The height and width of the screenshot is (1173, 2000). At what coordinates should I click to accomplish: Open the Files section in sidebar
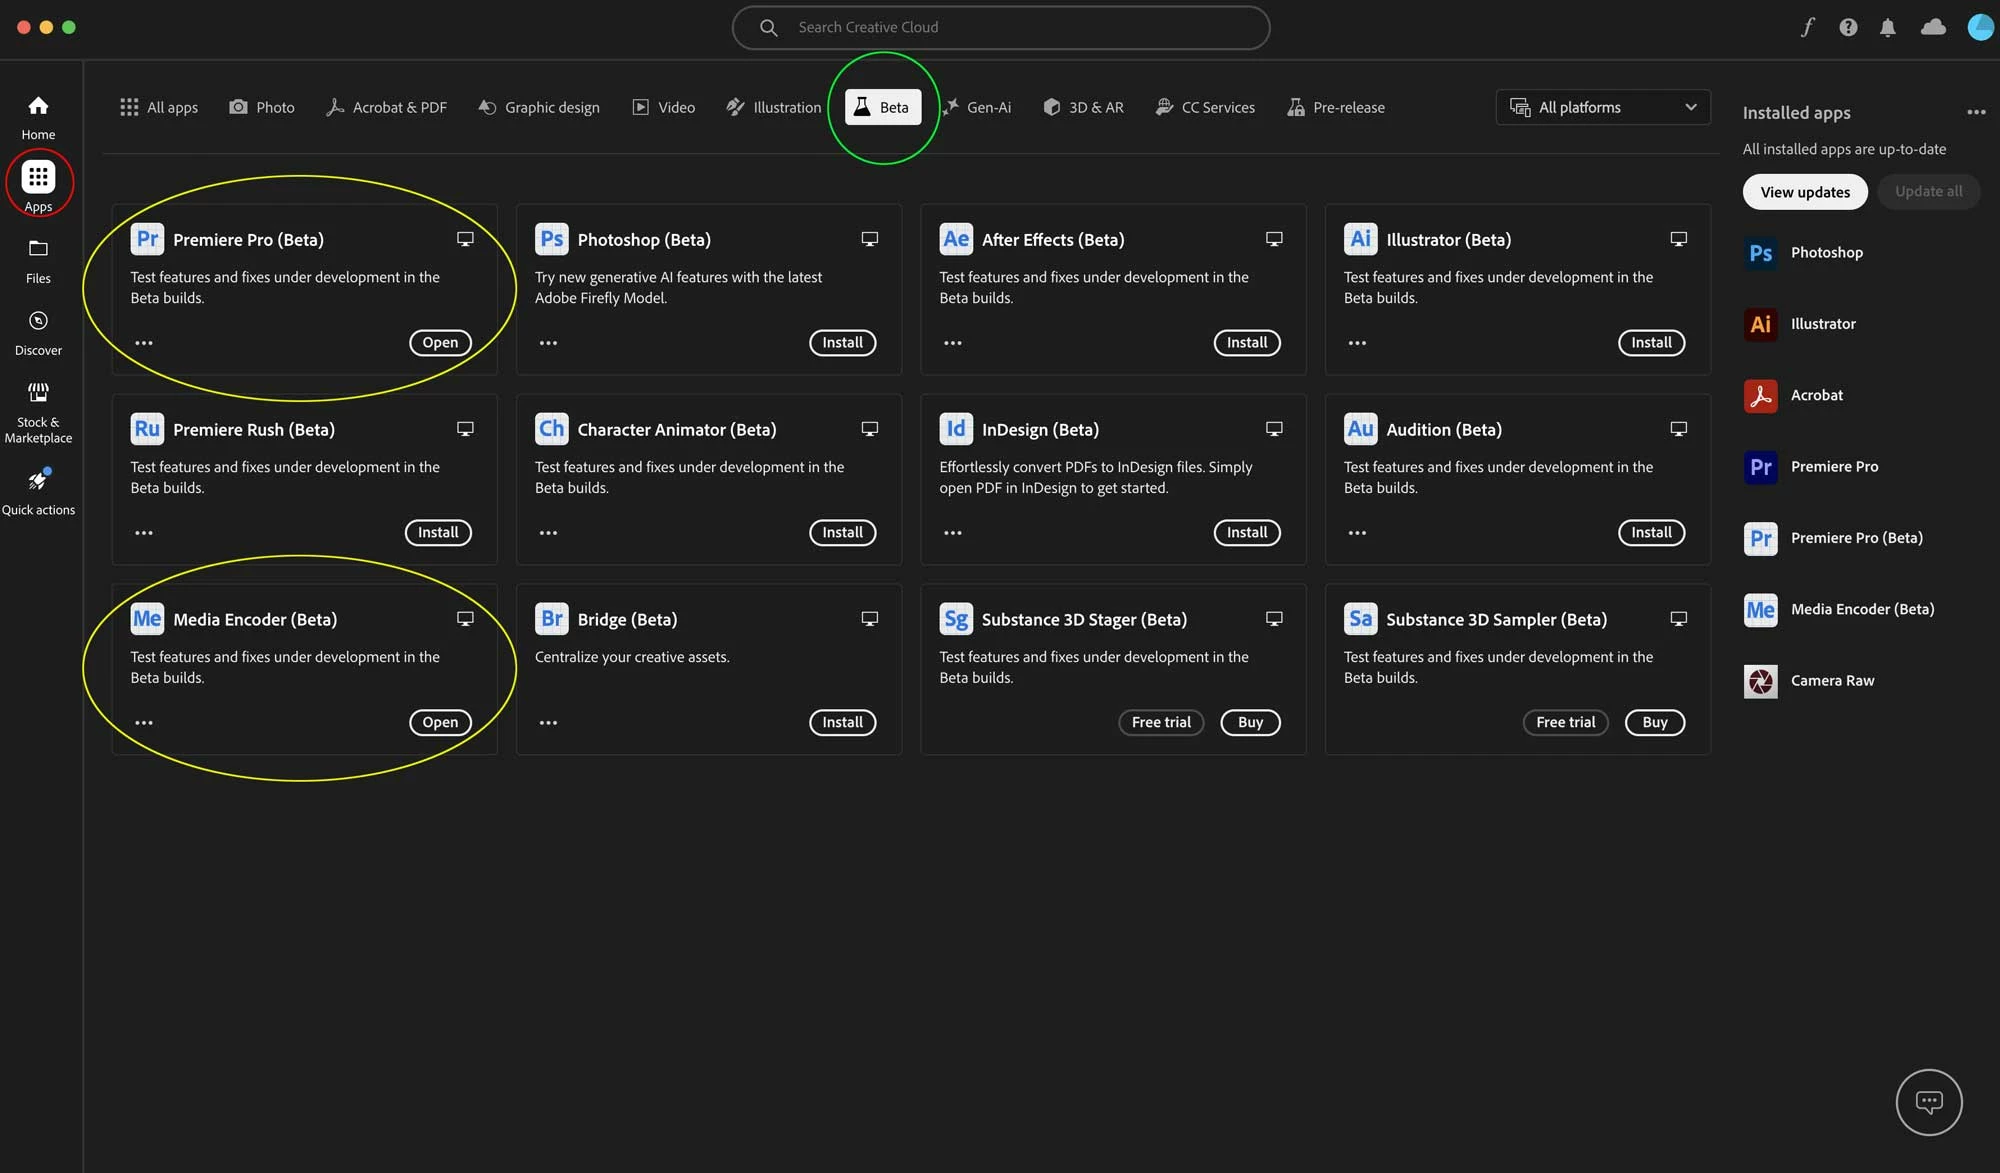click(x=38, y=260)
